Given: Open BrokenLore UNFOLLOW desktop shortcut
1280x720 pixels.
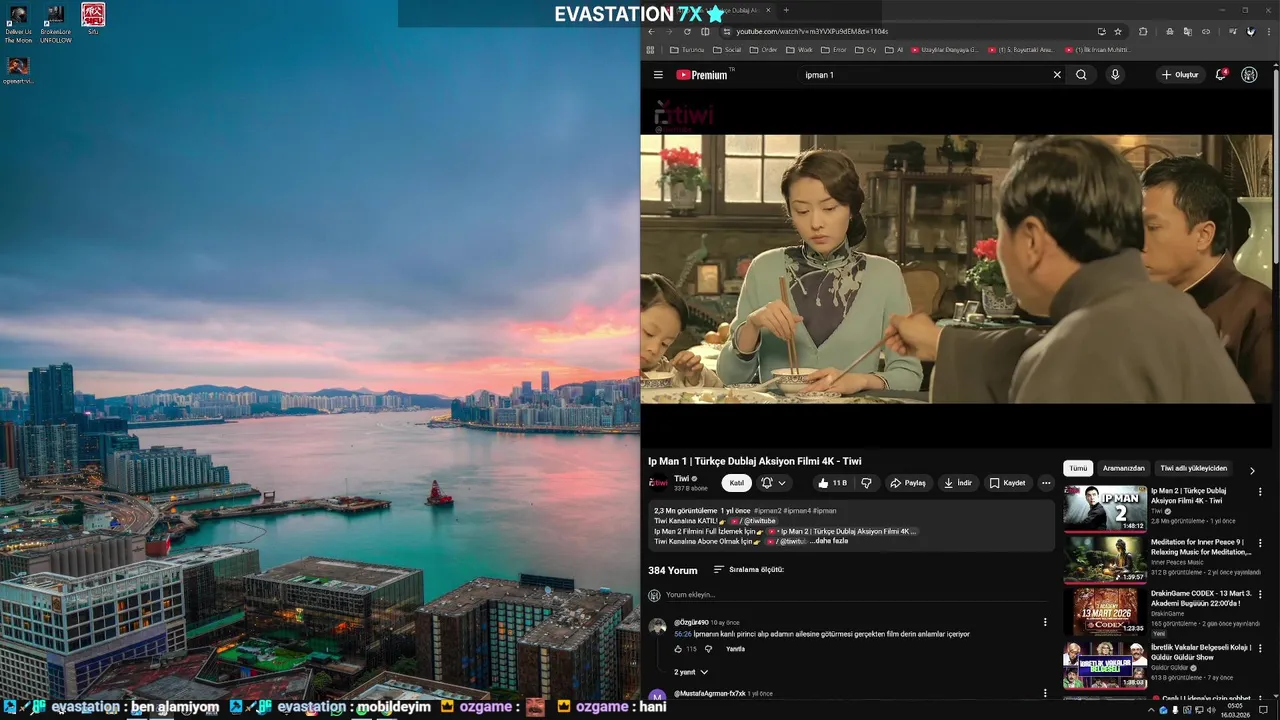Looking at the screenshot, I should point(56,24).
